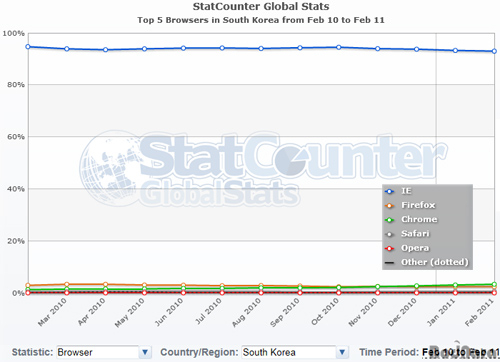Select the IE data point for Dec 2010
The image size is (500, 362).
(416, 49)
